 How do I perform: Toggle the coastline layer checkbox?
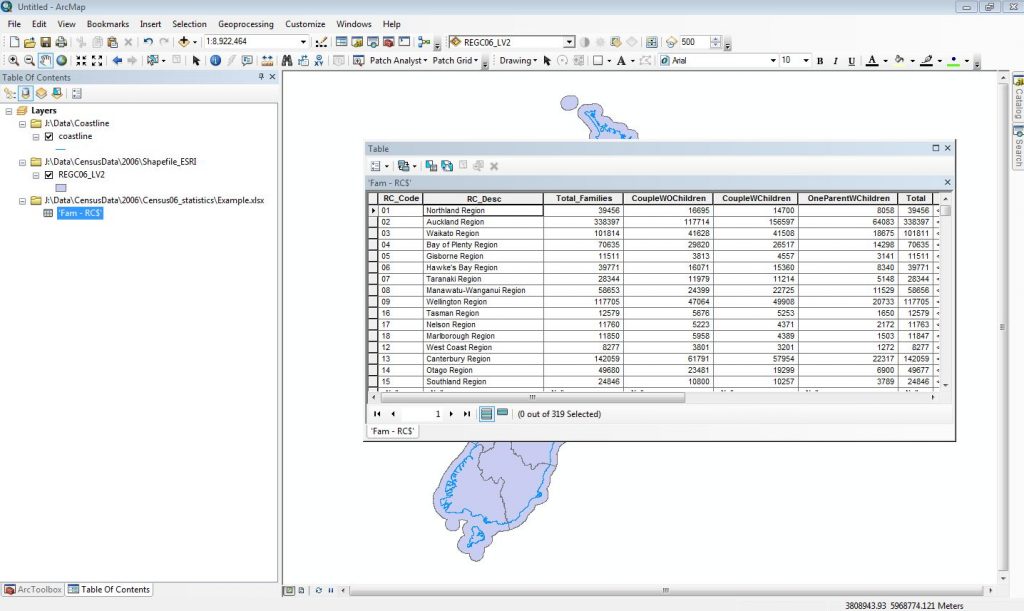point(49,136)
